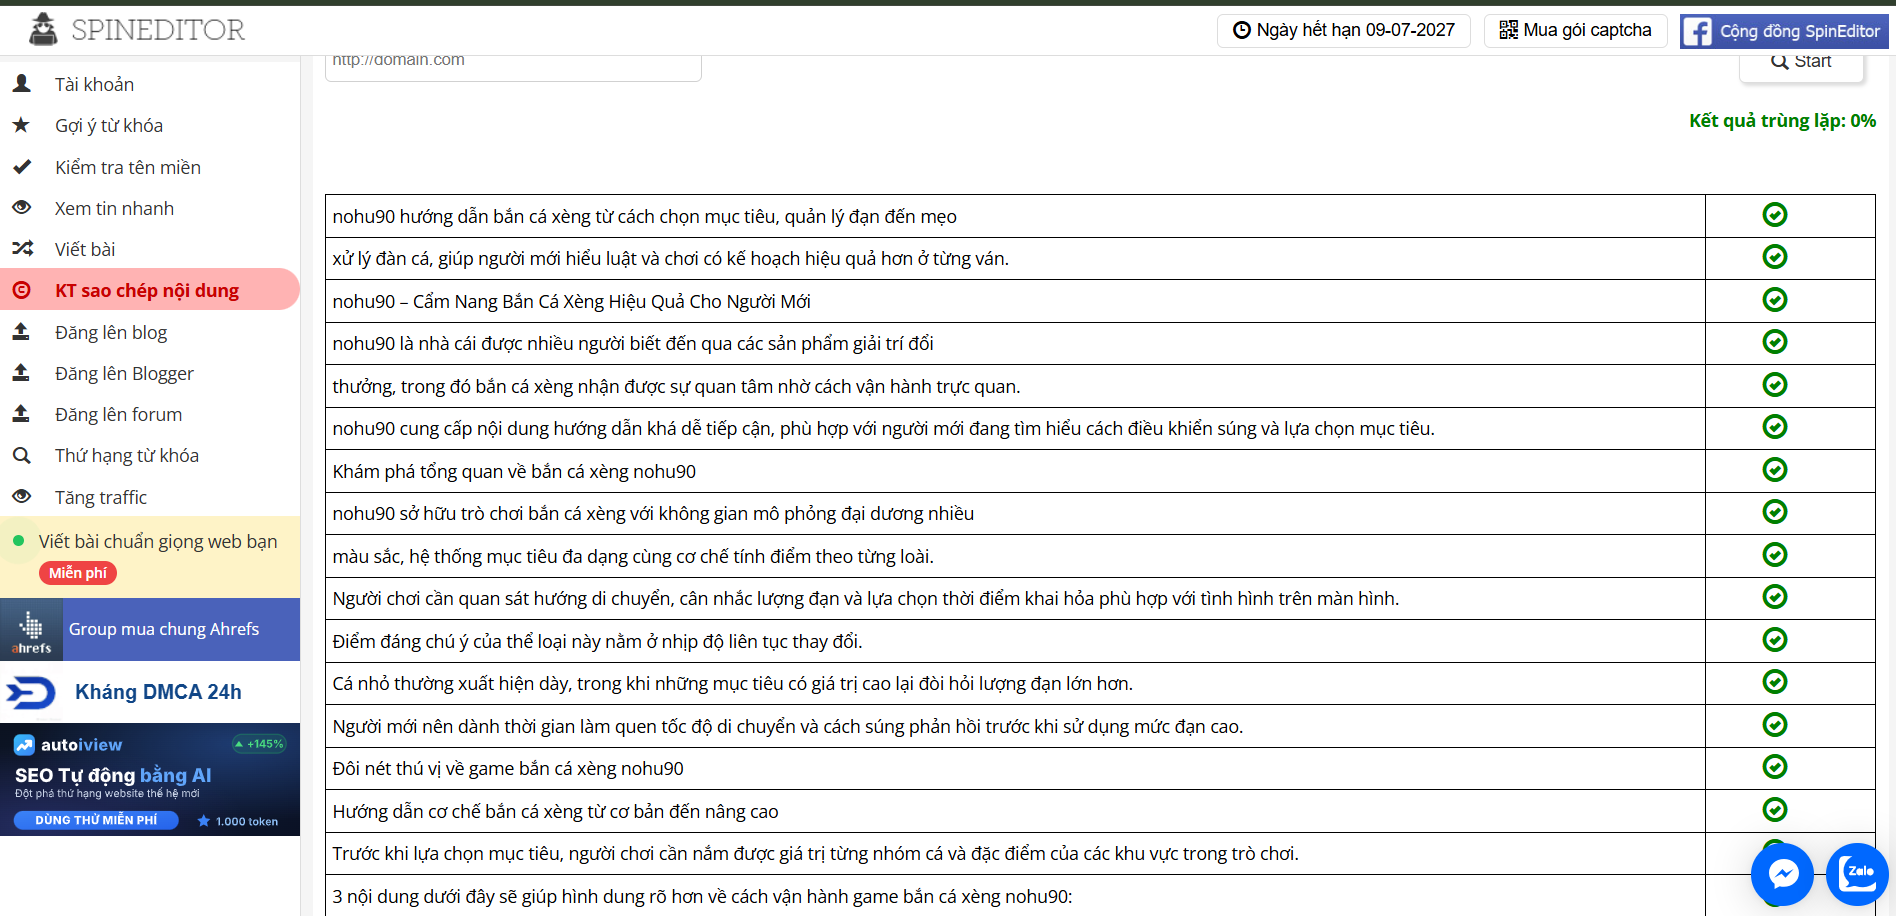The height and width of the screenshot is (916, 1896).
Task: Click the upload icon beside Đăng lên Blogger
Action: click(x=21, y=373)
